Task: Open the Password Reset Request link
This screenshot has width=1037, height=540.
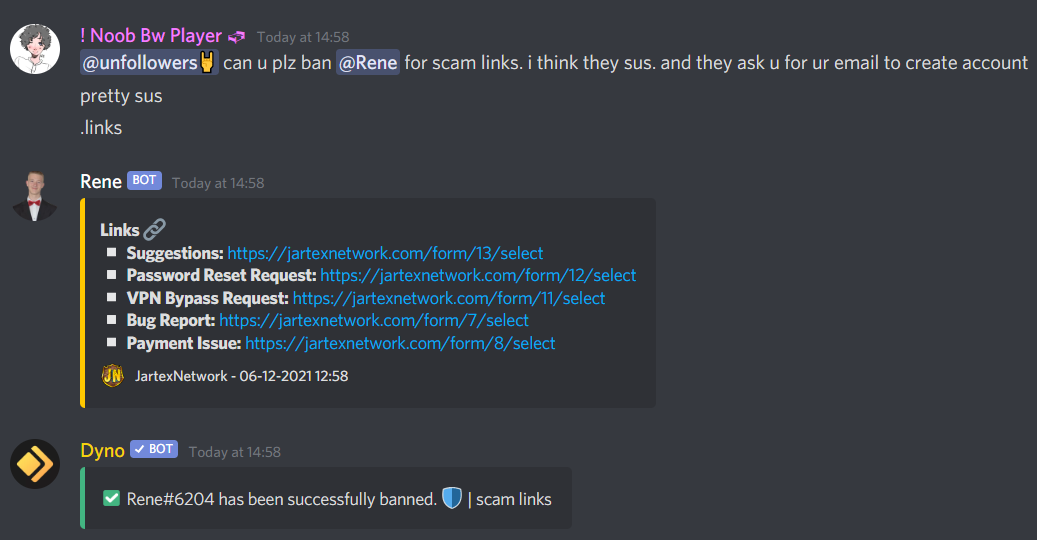Action: tap(478, 275)
